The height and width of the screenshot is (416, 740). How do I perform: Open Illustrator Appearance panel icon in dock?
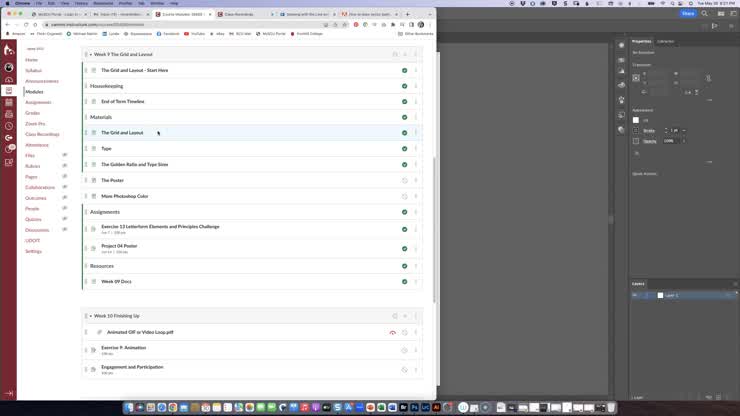coord(621,45)
